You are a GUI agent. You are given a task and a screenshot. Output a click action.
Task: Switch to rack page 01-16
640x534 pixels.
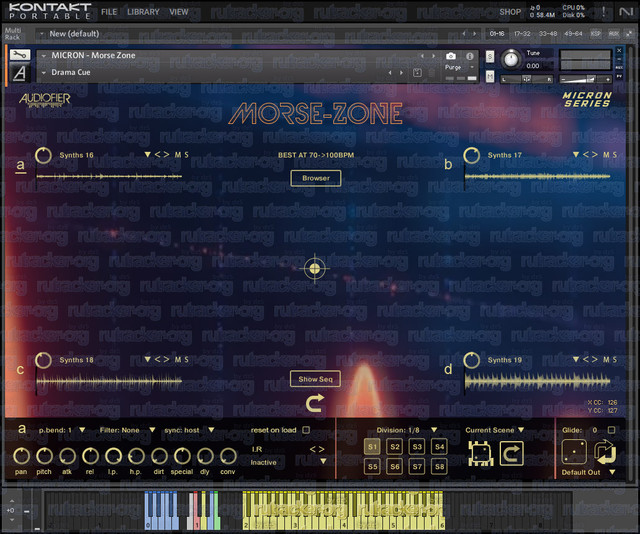[x=497, y=34]
